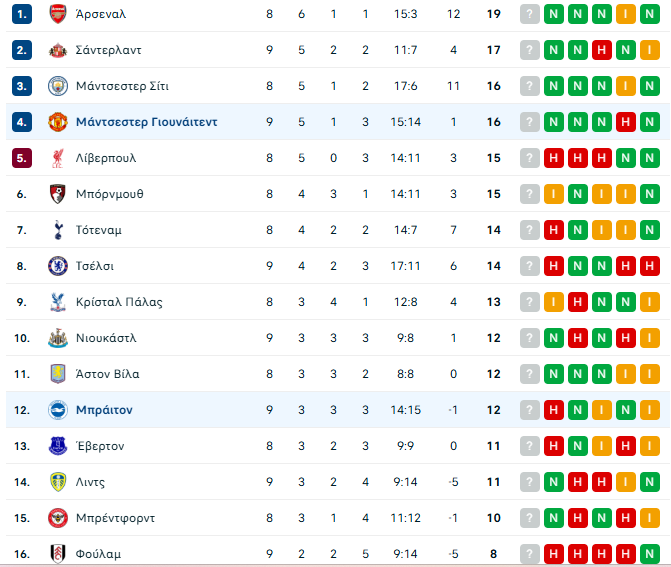Click the Chelsea club crest icon
Viewport: 671px width, 567px height.
(56, 266)
